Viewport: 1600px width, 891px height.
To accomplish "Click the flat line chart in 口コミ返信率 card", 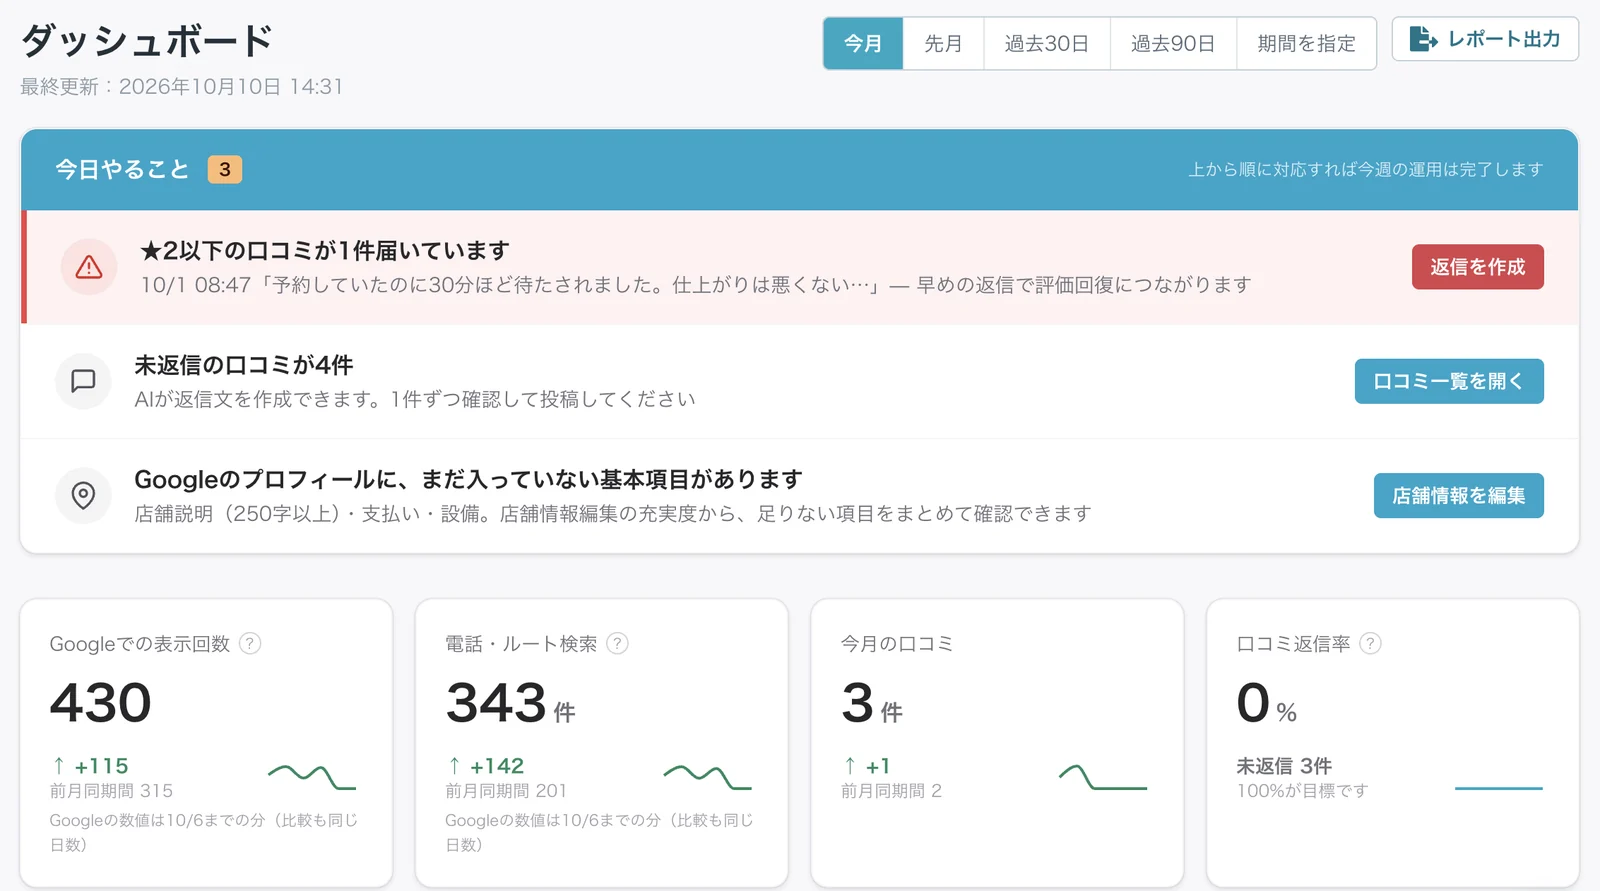I will [x=1498, y=788].
